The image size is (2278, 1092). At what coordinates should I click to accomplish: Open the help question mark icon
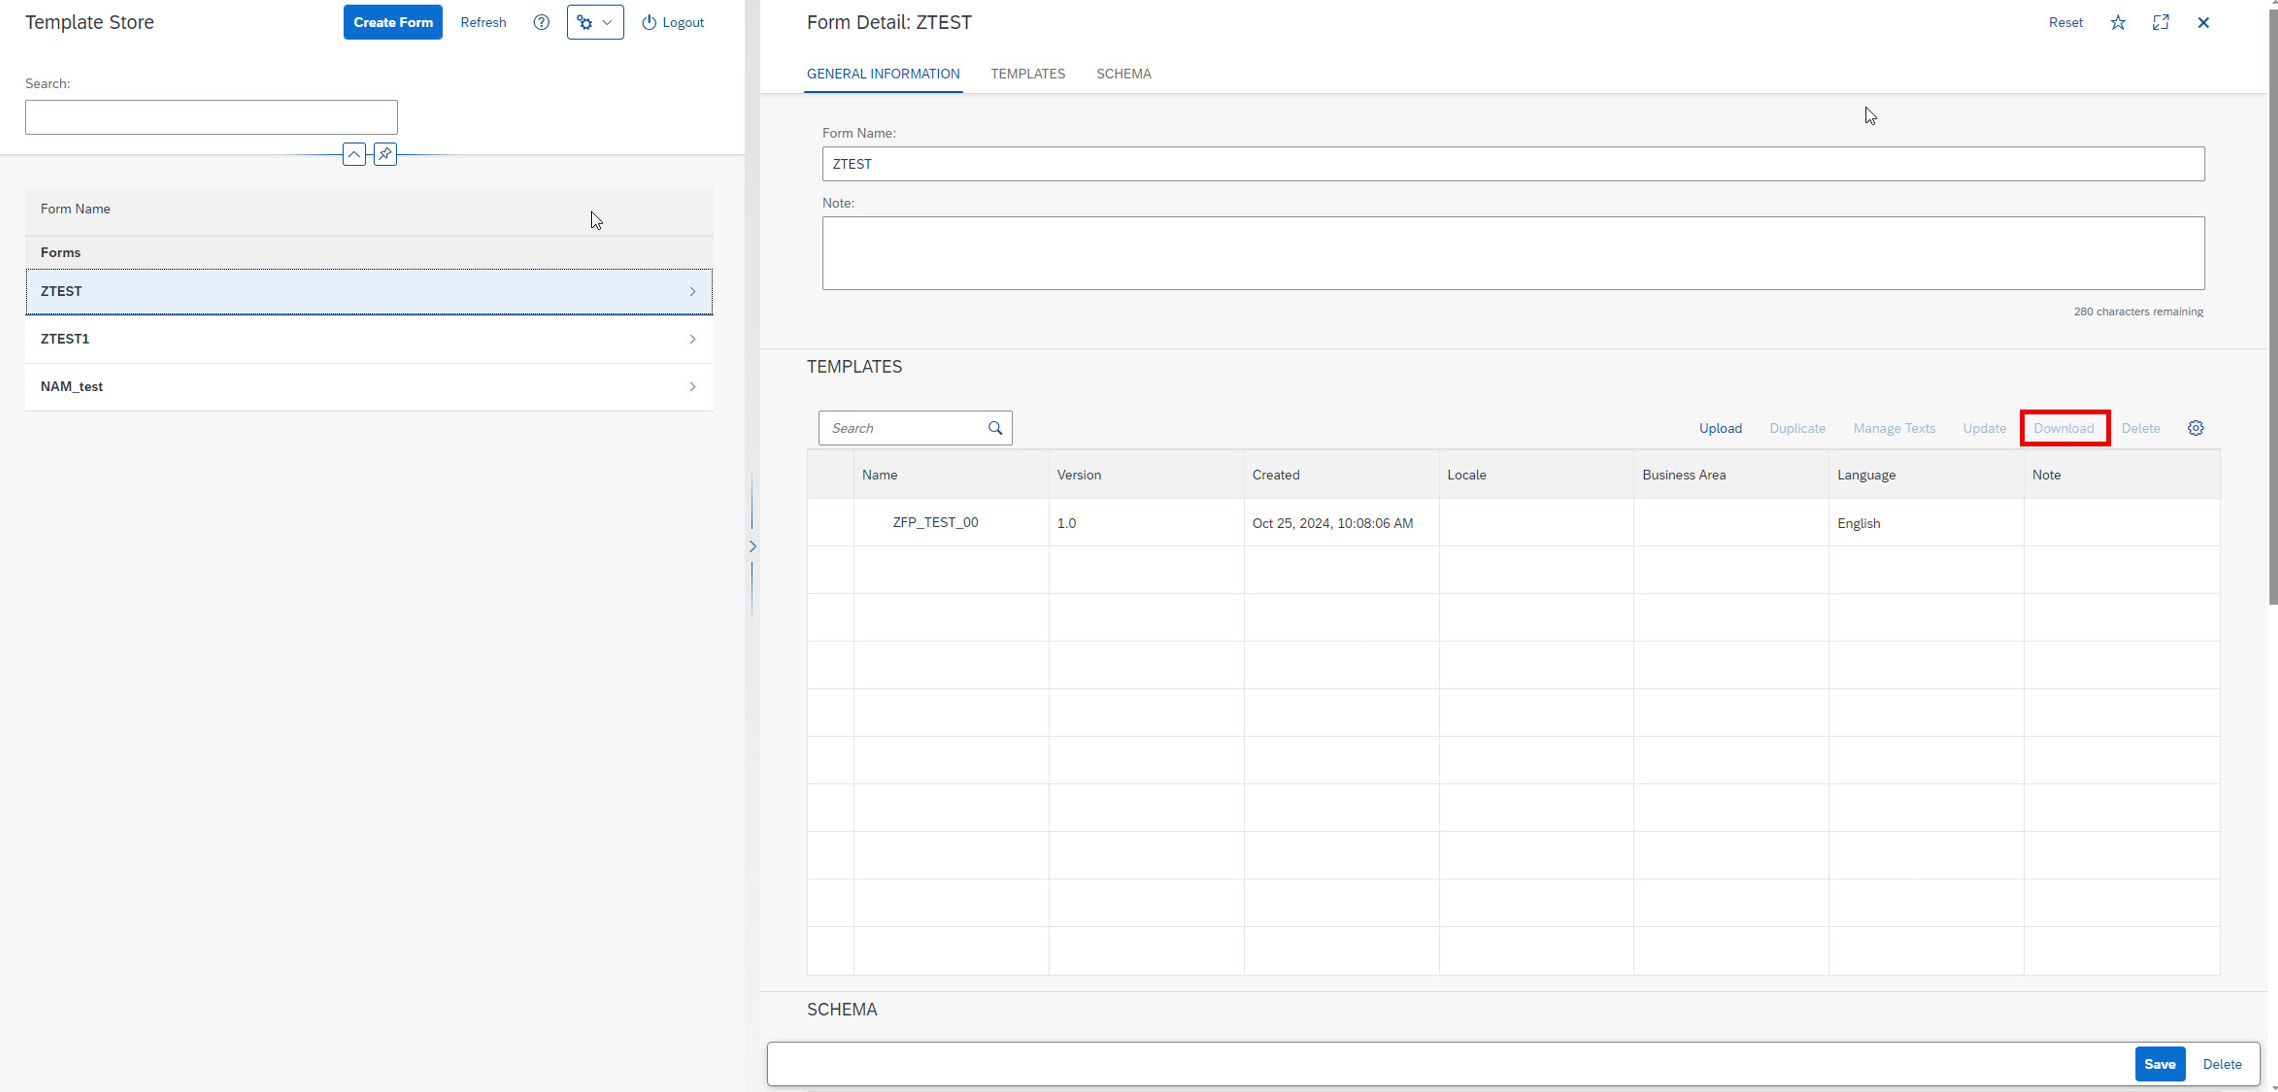pyautogui.click(x=541, y=22)
